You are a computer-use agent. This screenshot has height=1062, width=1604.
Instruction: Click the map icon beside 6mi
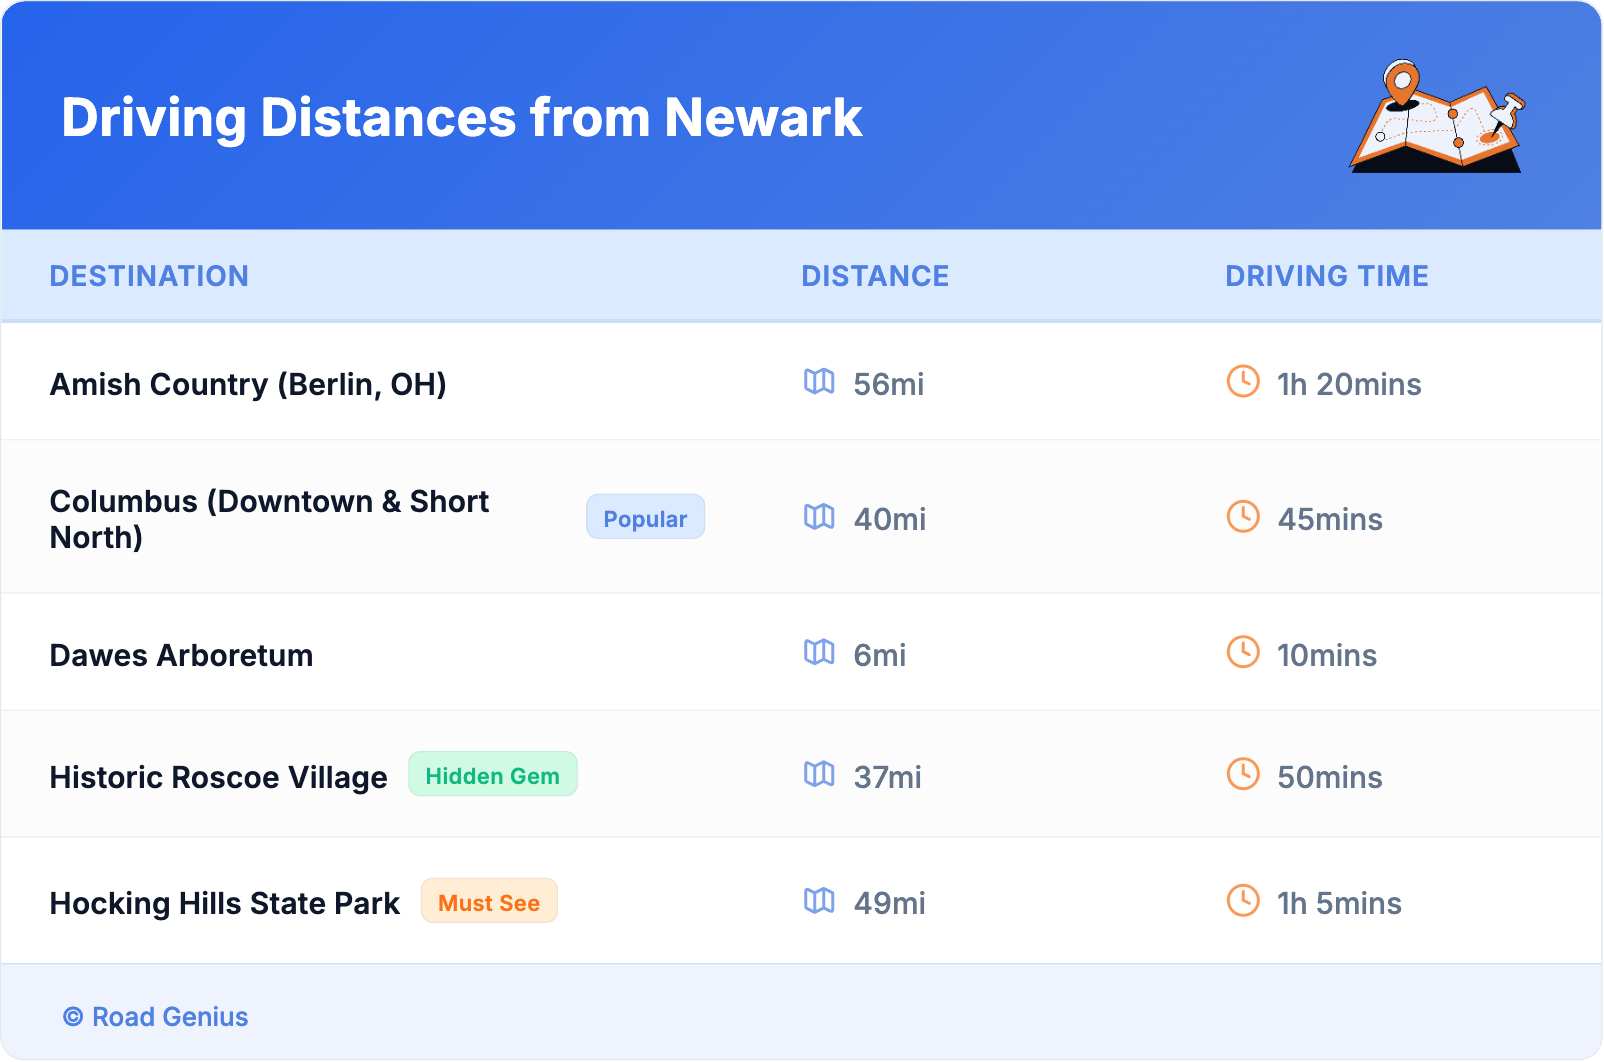(819, 652)
